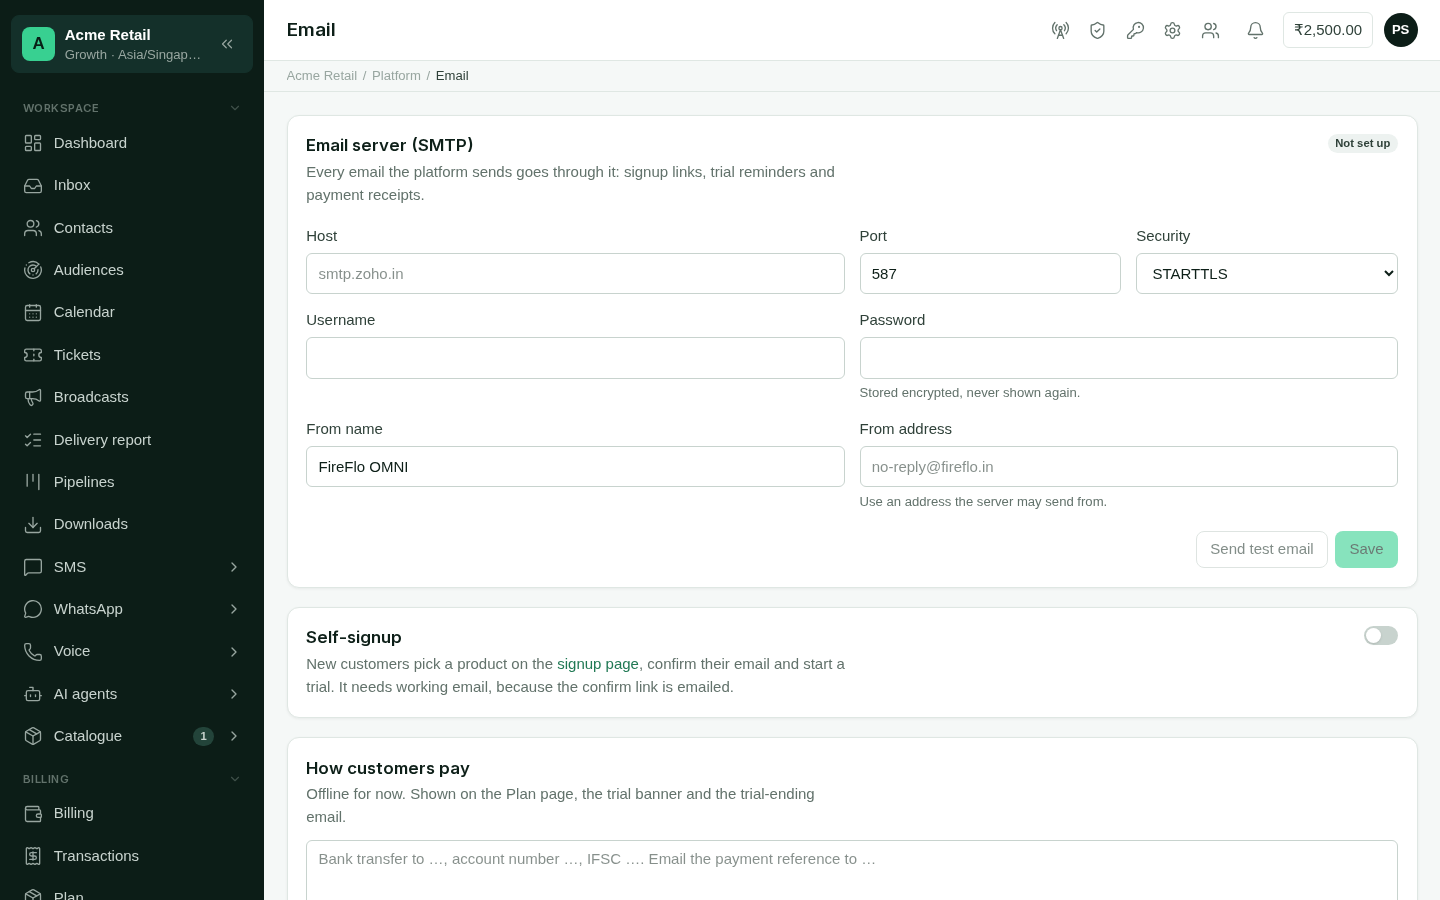Image resolution: width=1440 pixels, height=900 pixels.
Task: Click the Password input
Action: coord(1128,358)
